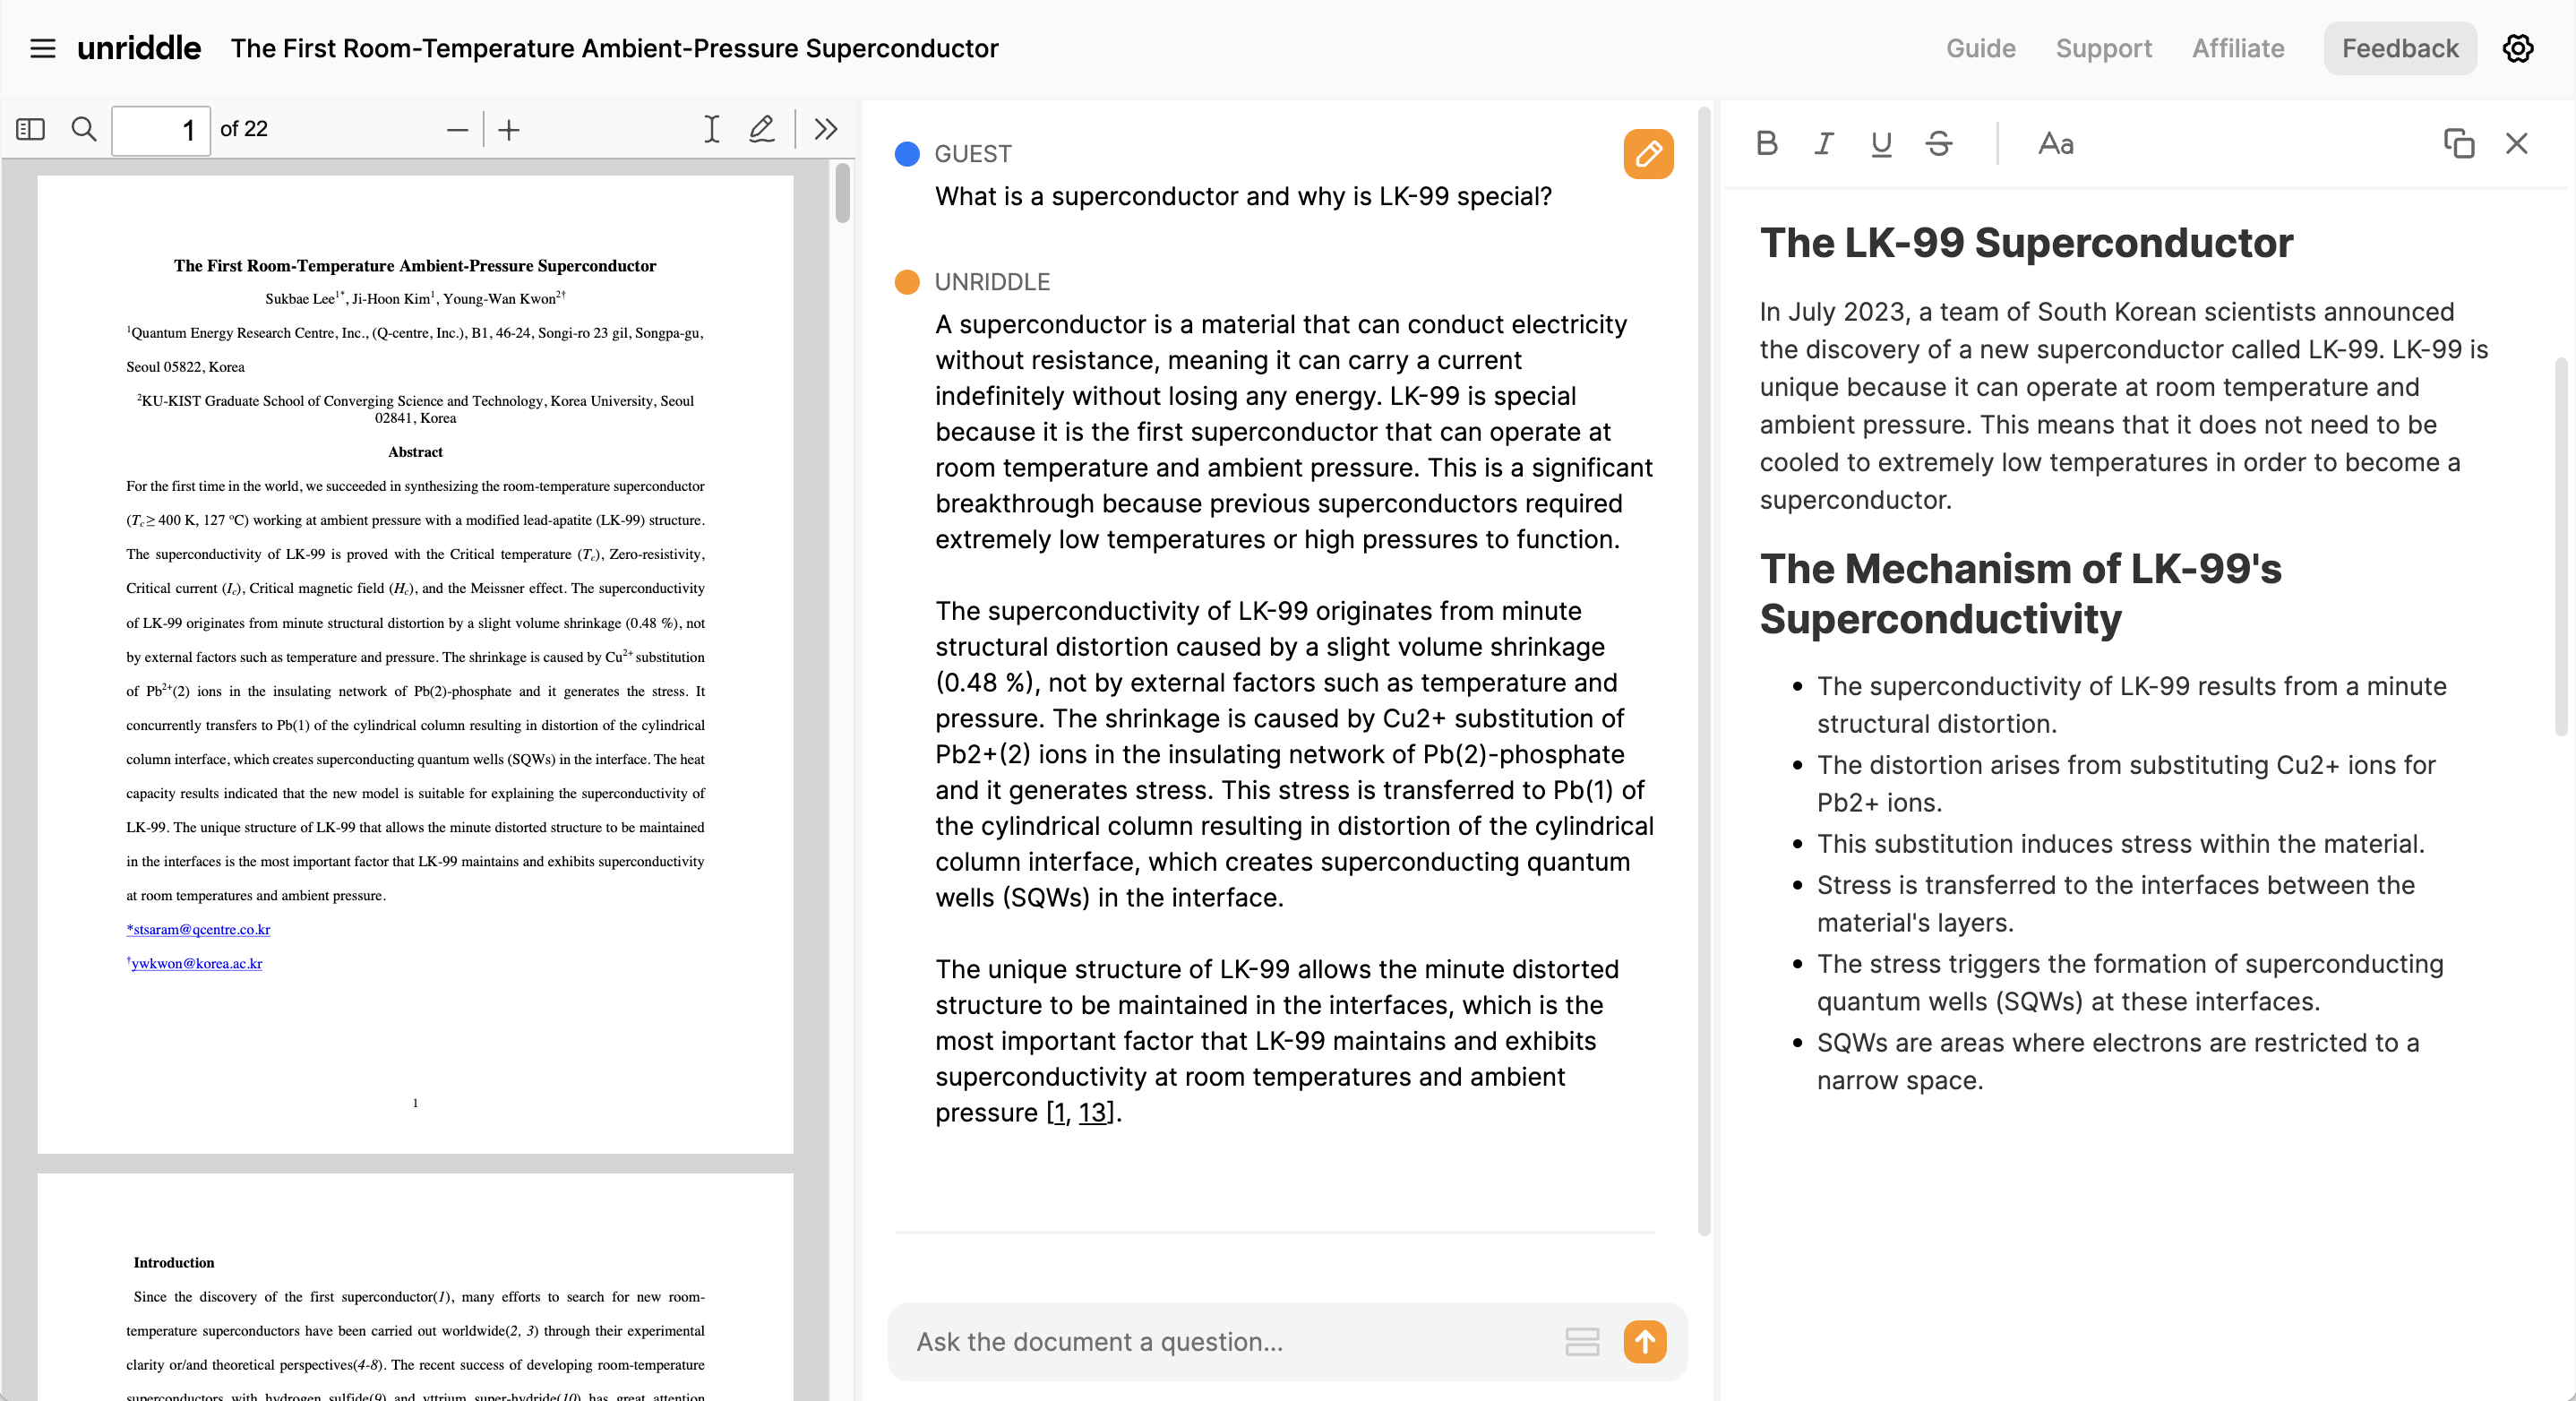Open the stsaram@qcentre.co.kr email link
Screen dimensions: 2576x1401
click(200, 929)
